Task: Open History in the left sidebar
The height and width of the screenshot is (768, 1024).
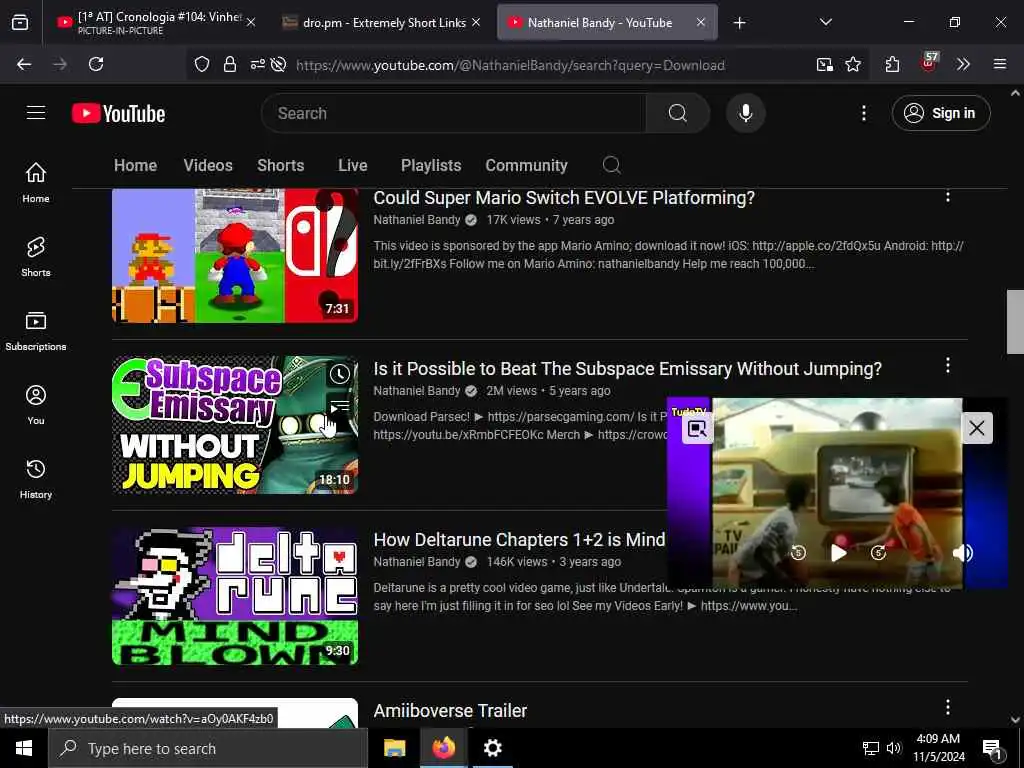Action: [x=36, y=478]
